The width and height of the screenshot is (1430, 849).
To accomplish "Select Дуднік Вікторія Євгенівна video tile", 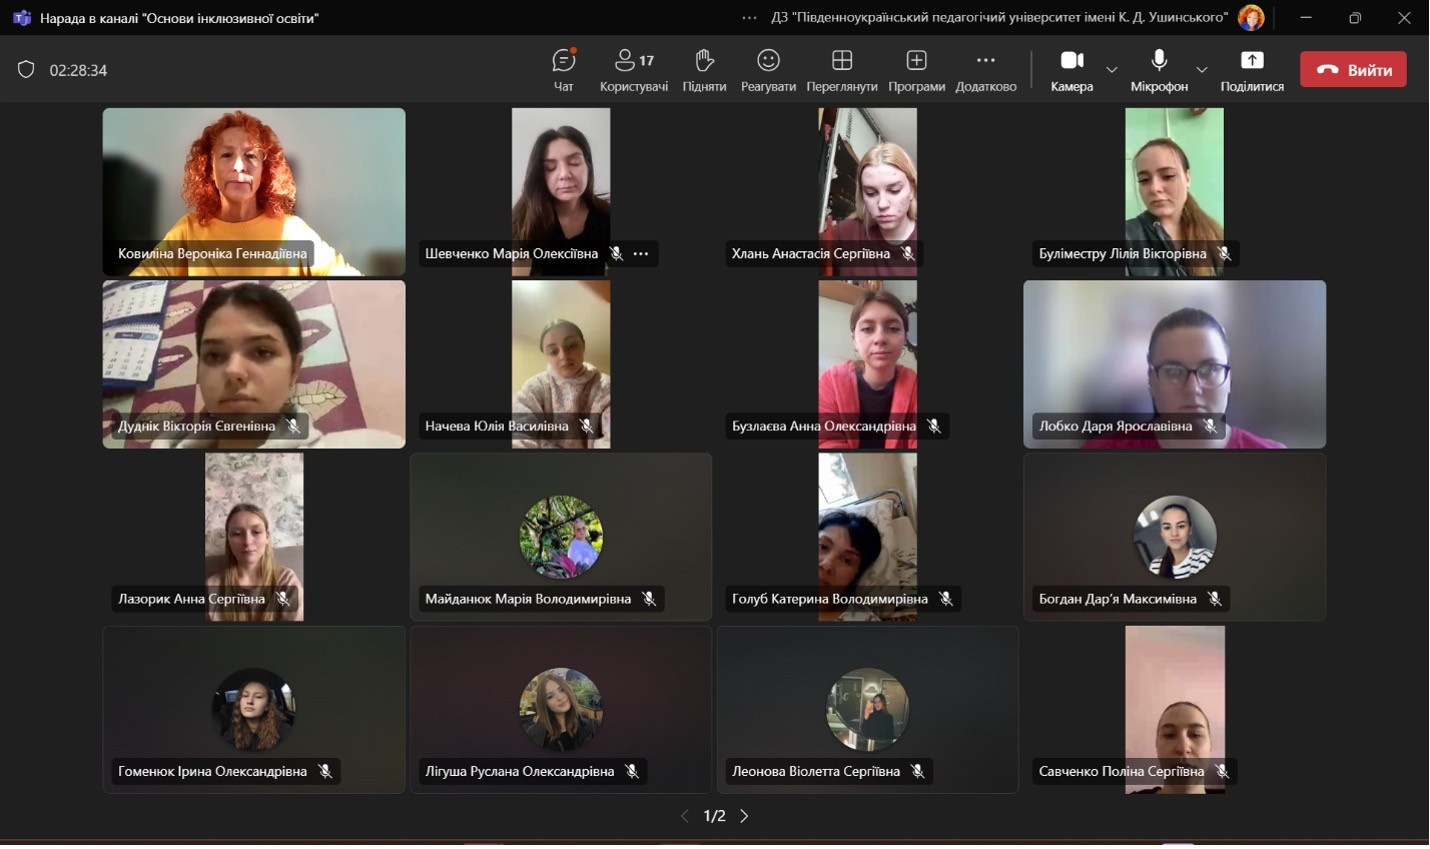I will point(254,364).
